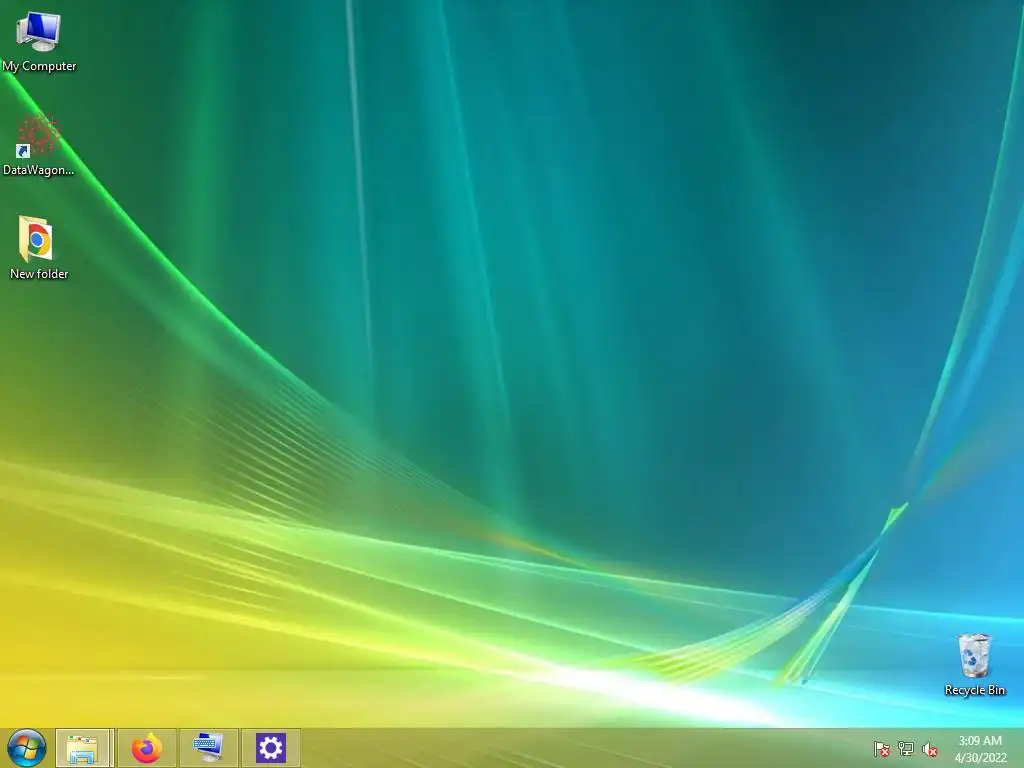
Task: Open File Explorer from the taskbar
Action: coord(83,748)
